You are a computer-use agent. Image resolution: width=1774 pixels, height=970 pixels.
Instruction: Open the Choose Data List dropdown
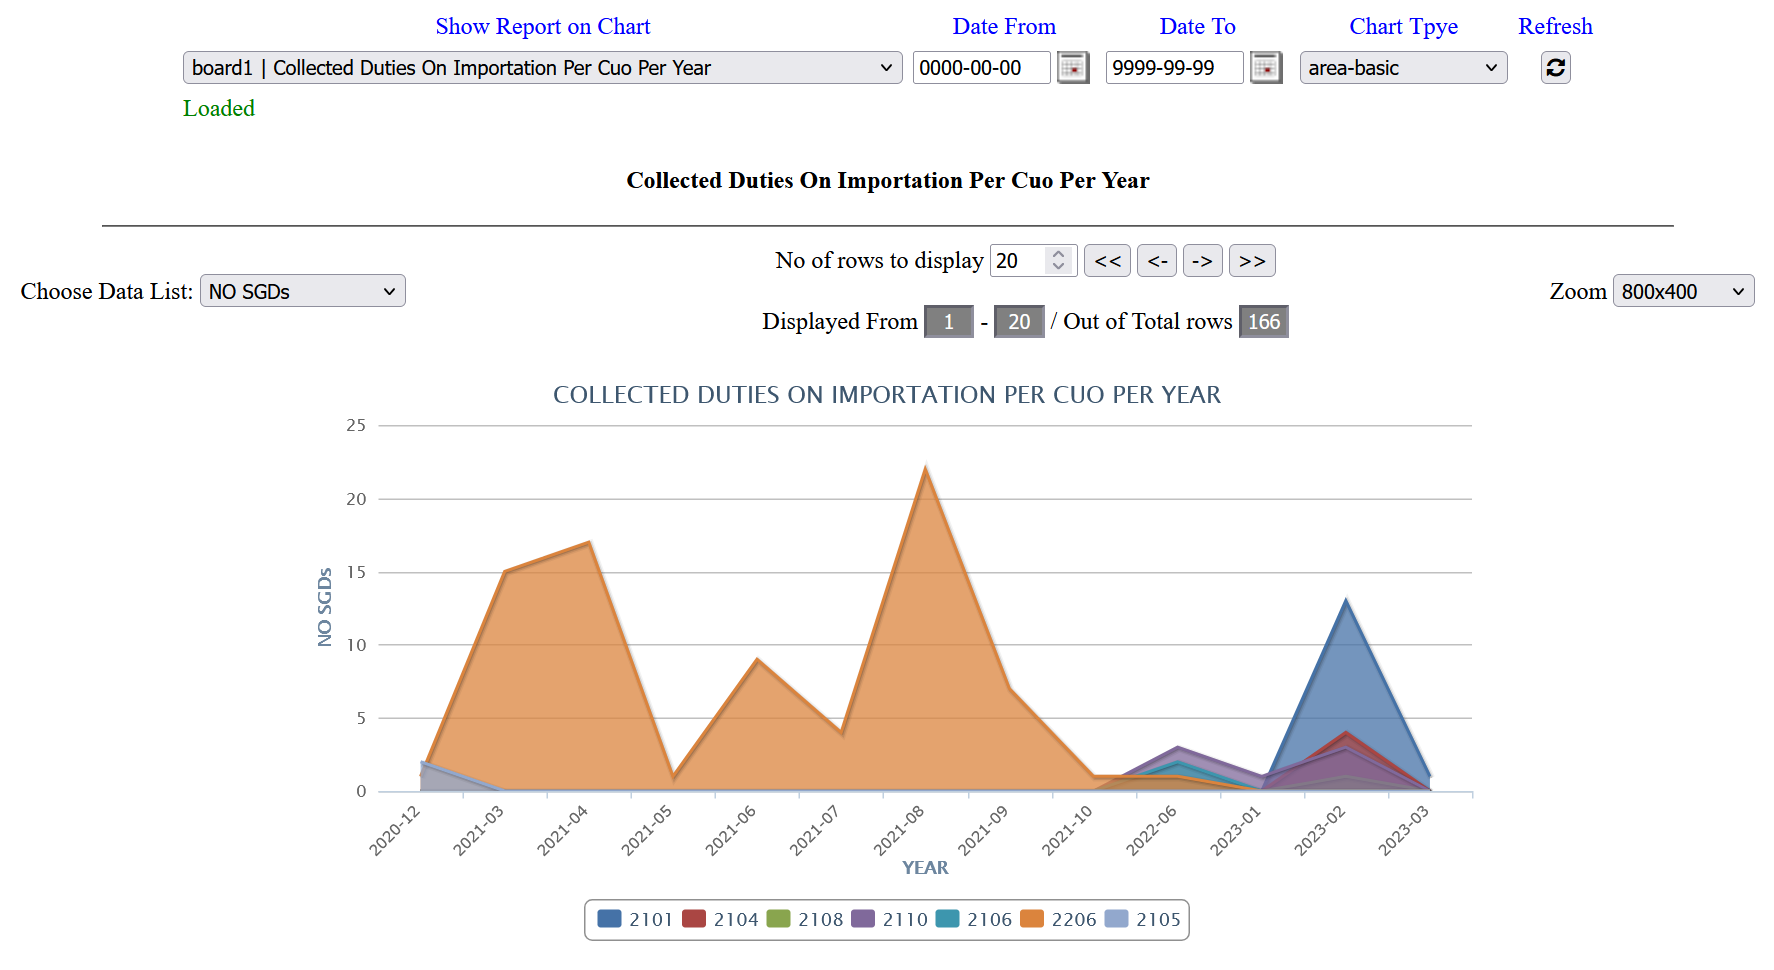tap(302, 291)
